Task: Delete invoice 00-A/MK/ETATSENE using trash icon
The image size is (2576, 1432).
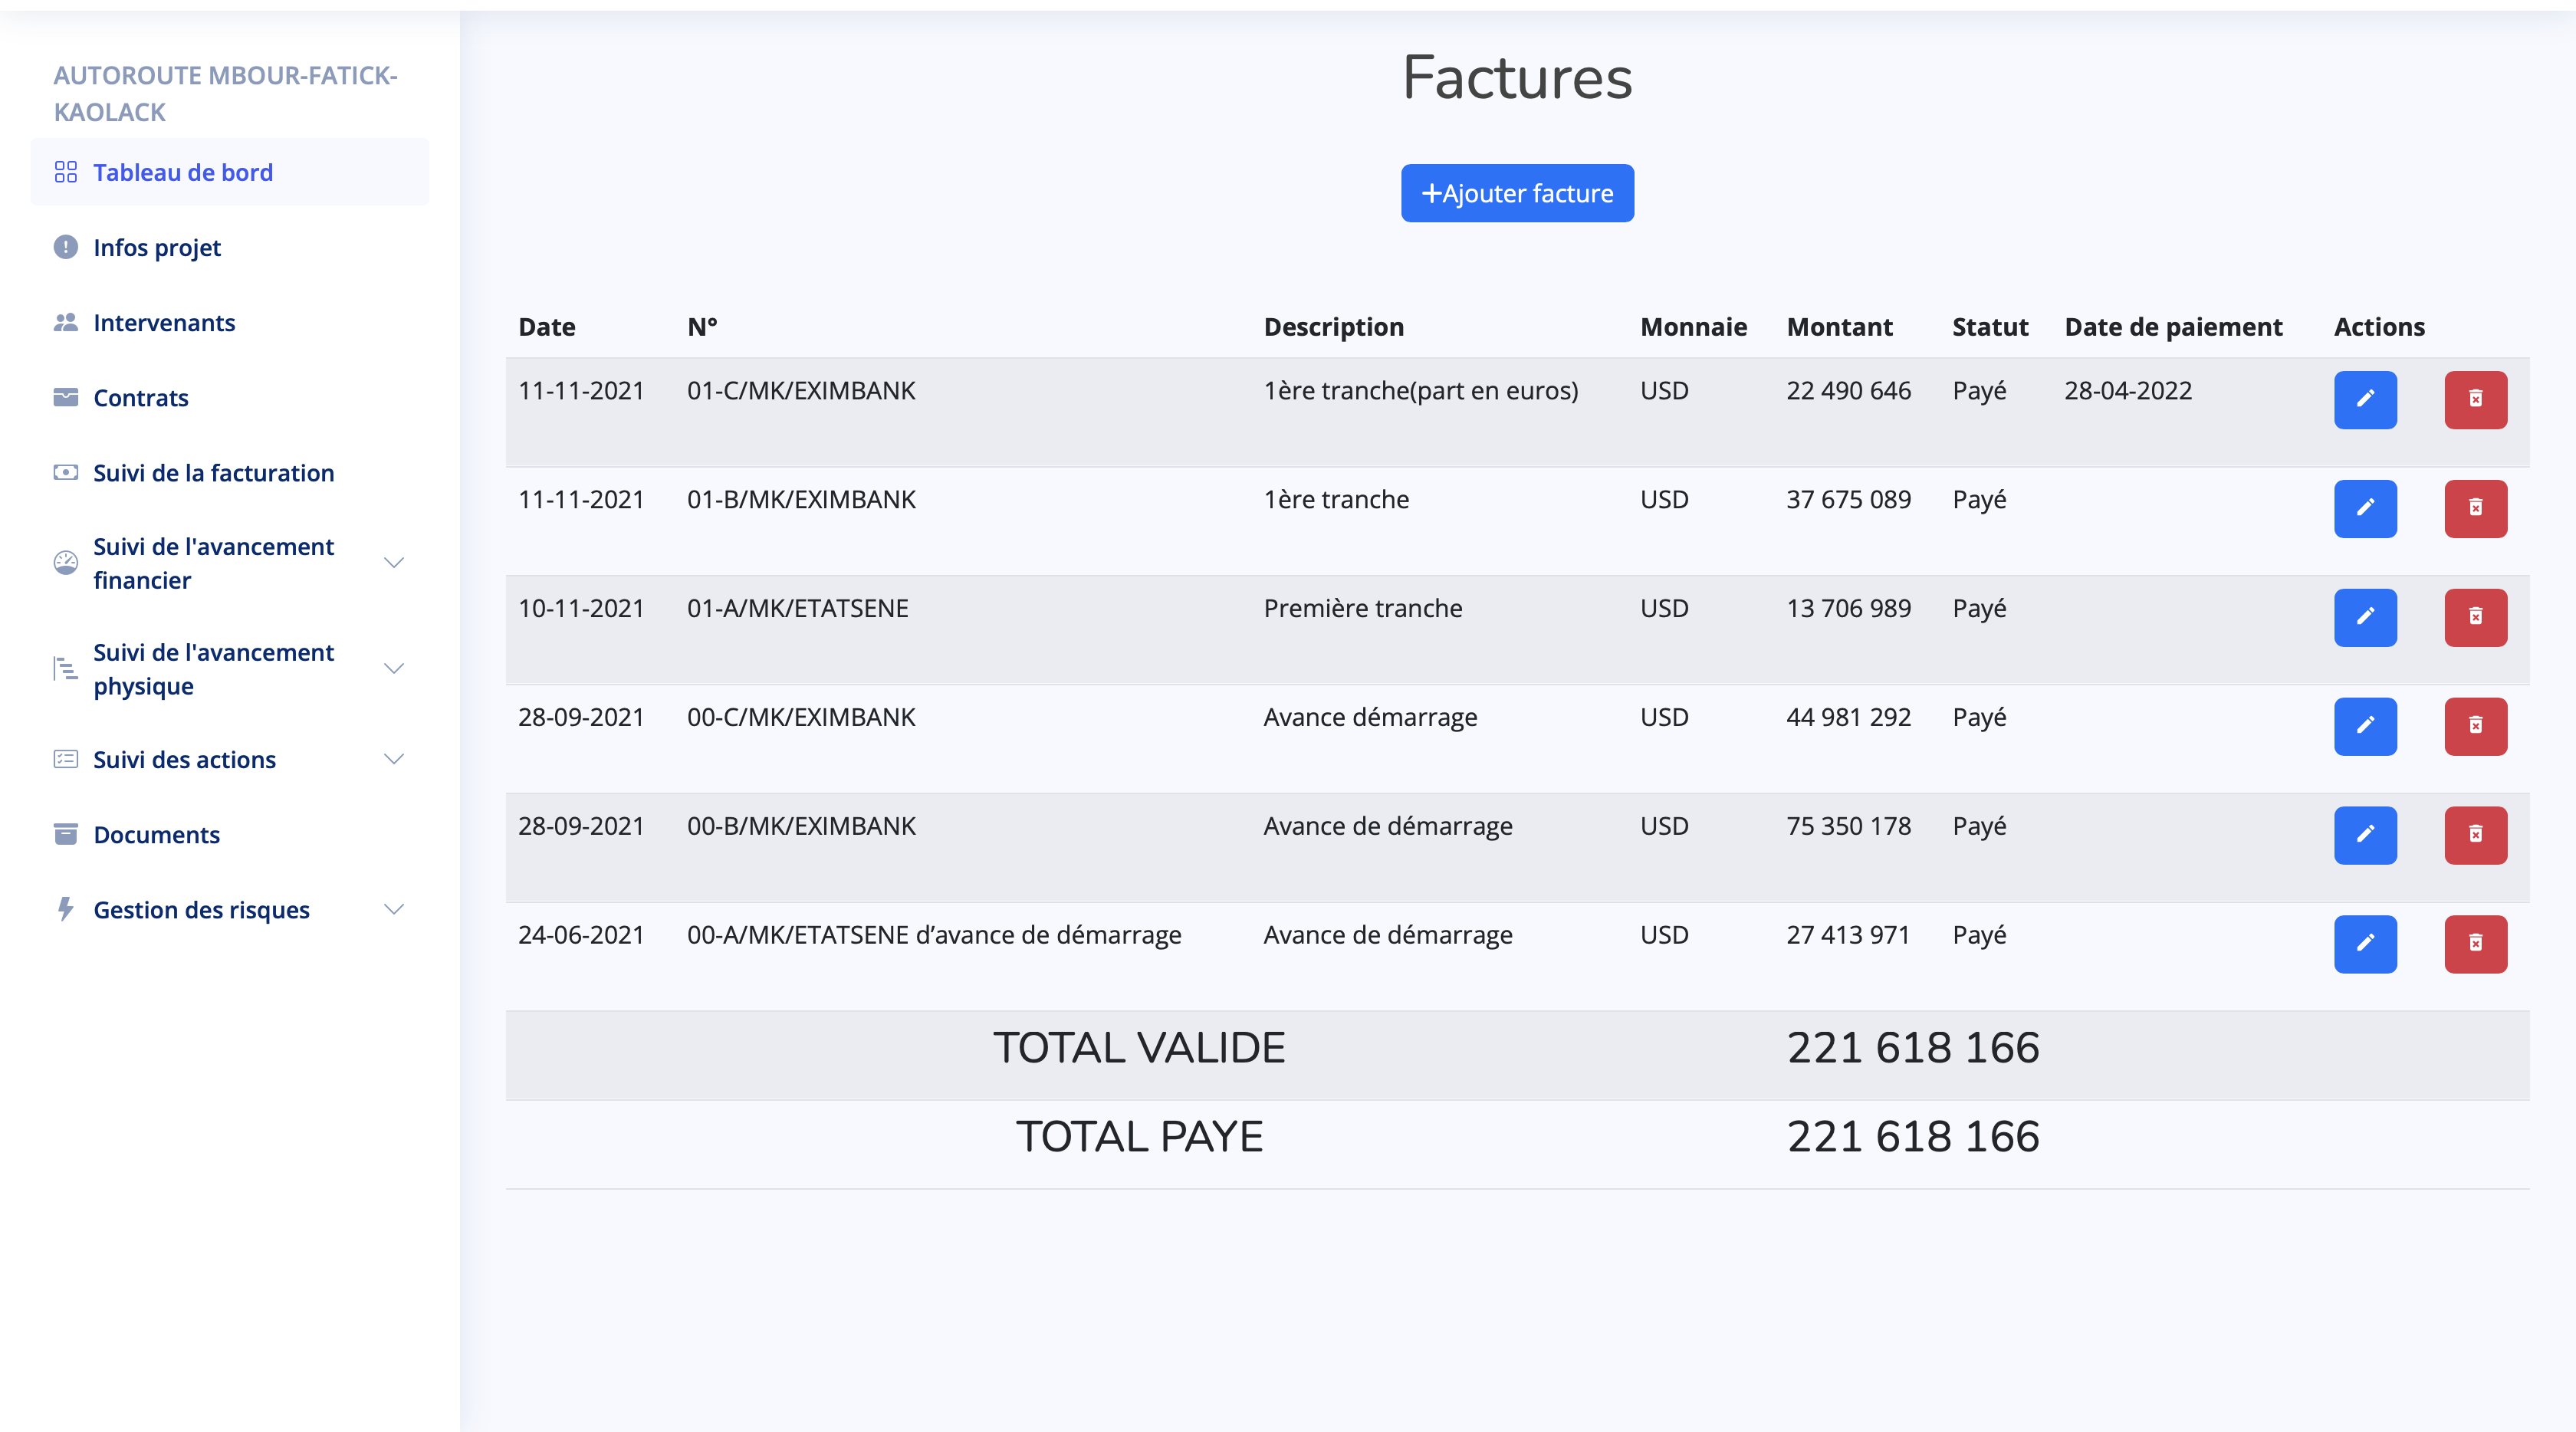Action: [x=2476, y=943]
